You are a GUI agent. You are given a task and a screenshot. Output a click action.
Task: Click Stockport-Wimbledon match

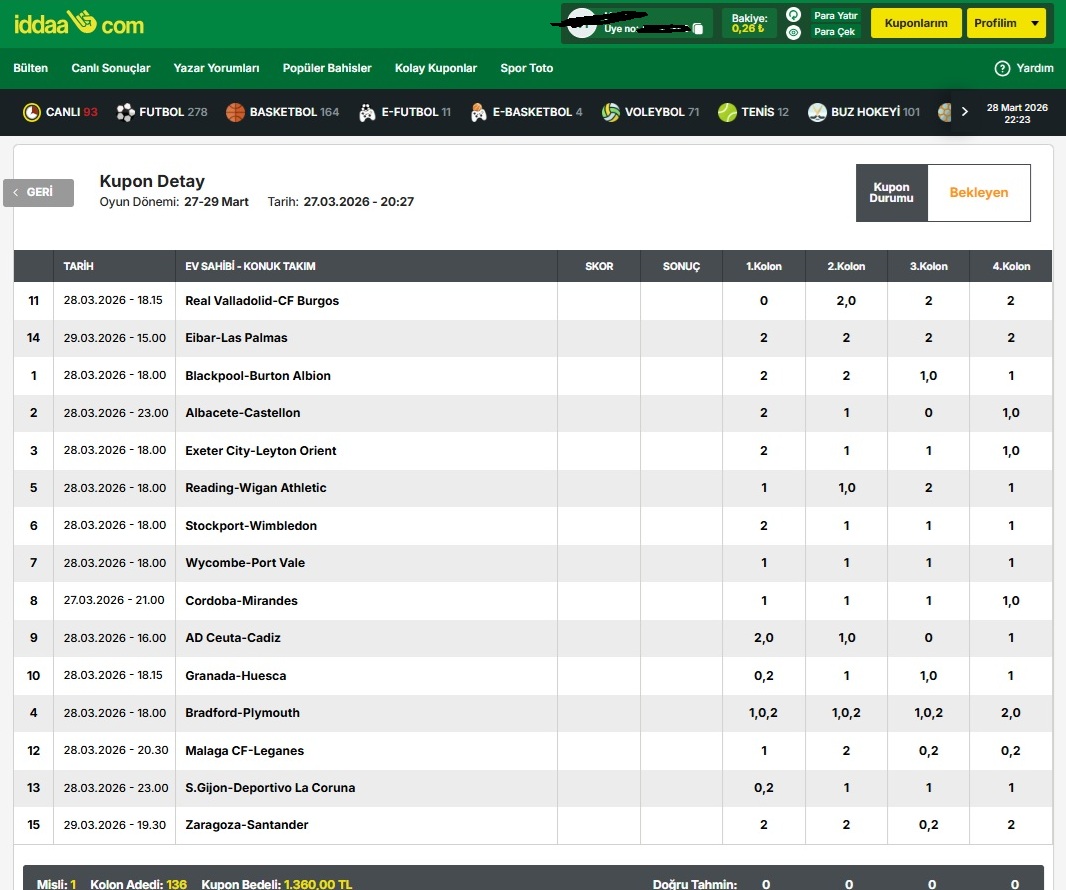(x=251, y=526)
